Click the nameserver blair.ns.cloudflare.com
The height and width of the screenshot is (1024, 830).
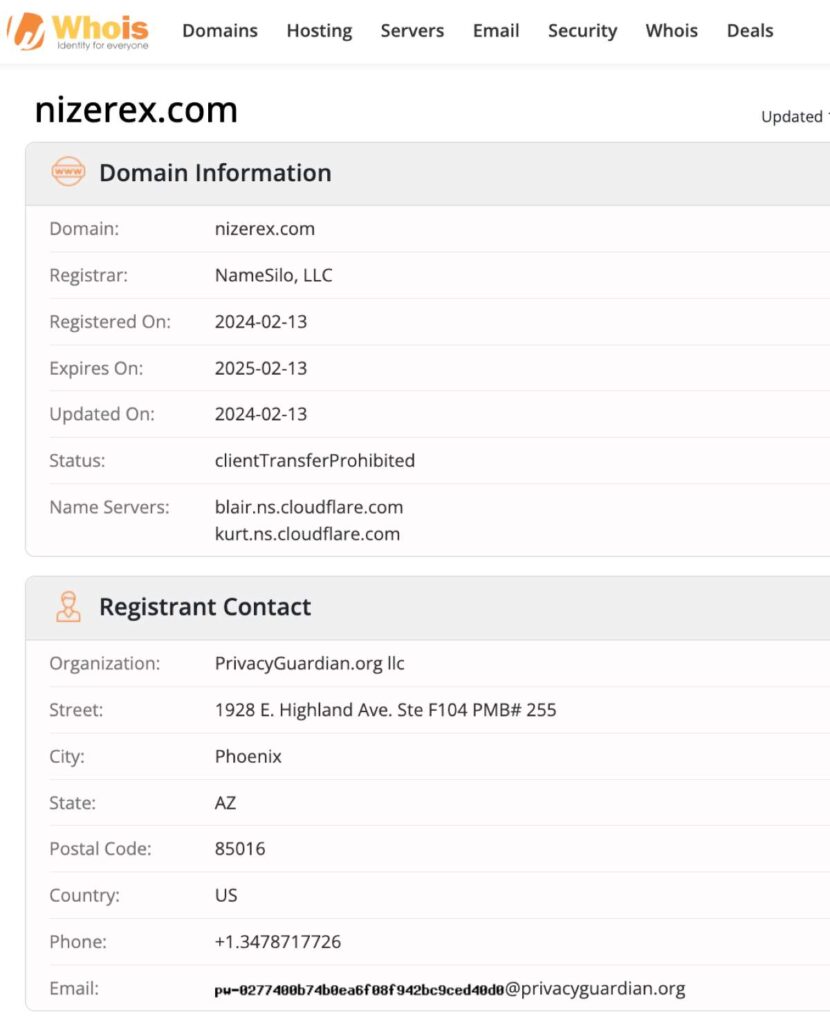point(309,507)
